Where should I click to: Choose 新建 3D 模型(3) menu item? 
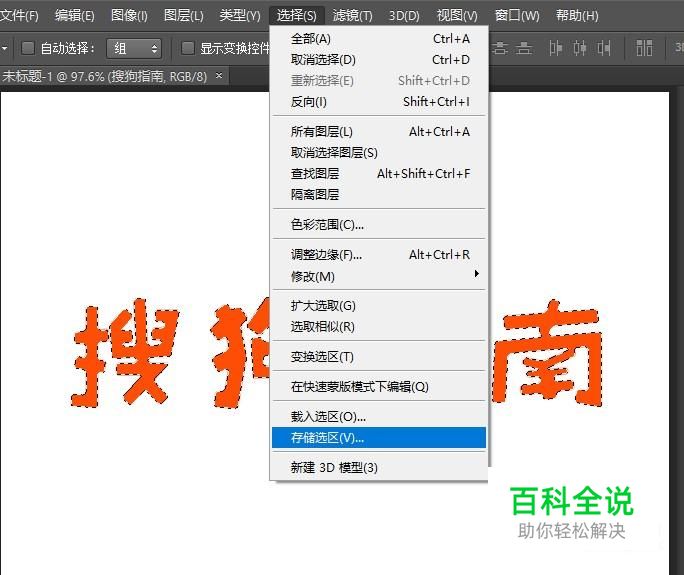click(379, 468)
